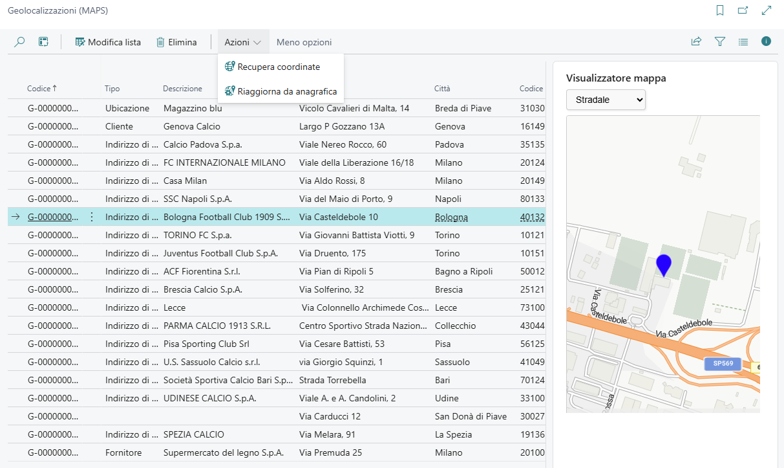Click the SP569 road badge on map

(x=722, y=364)
